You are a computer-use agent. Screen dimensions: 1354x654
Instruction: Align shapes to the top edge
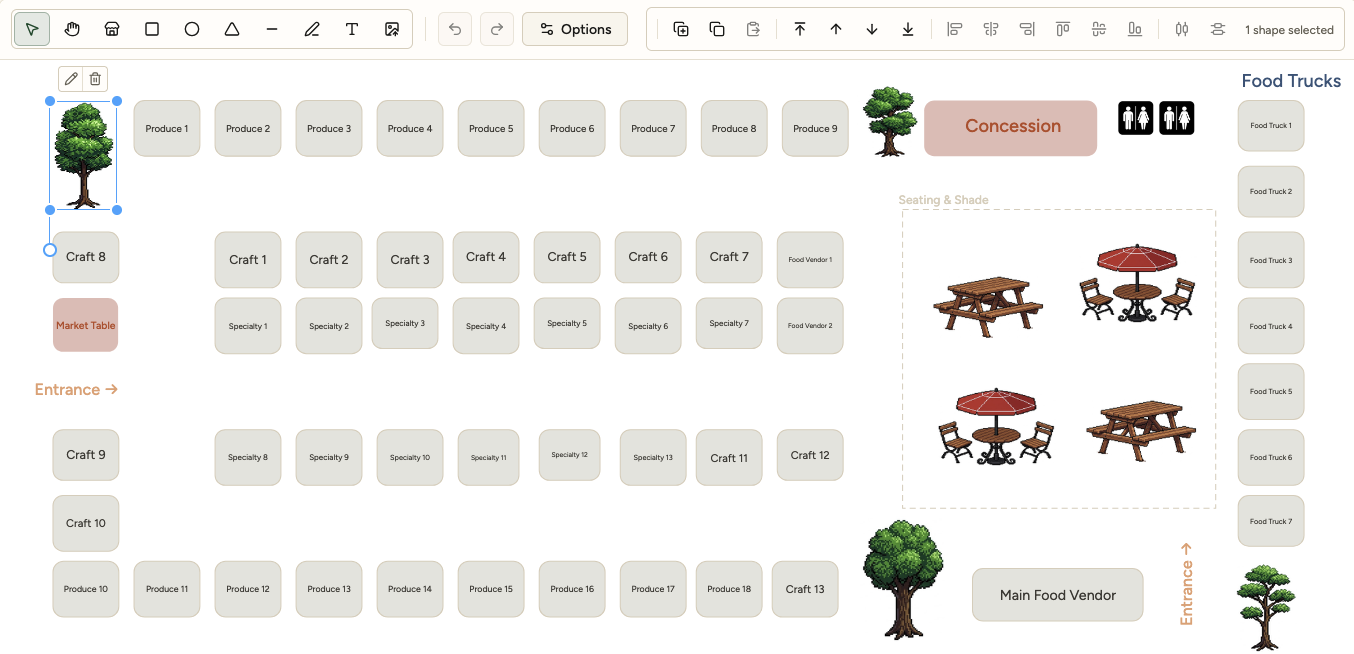[1063, 29]
